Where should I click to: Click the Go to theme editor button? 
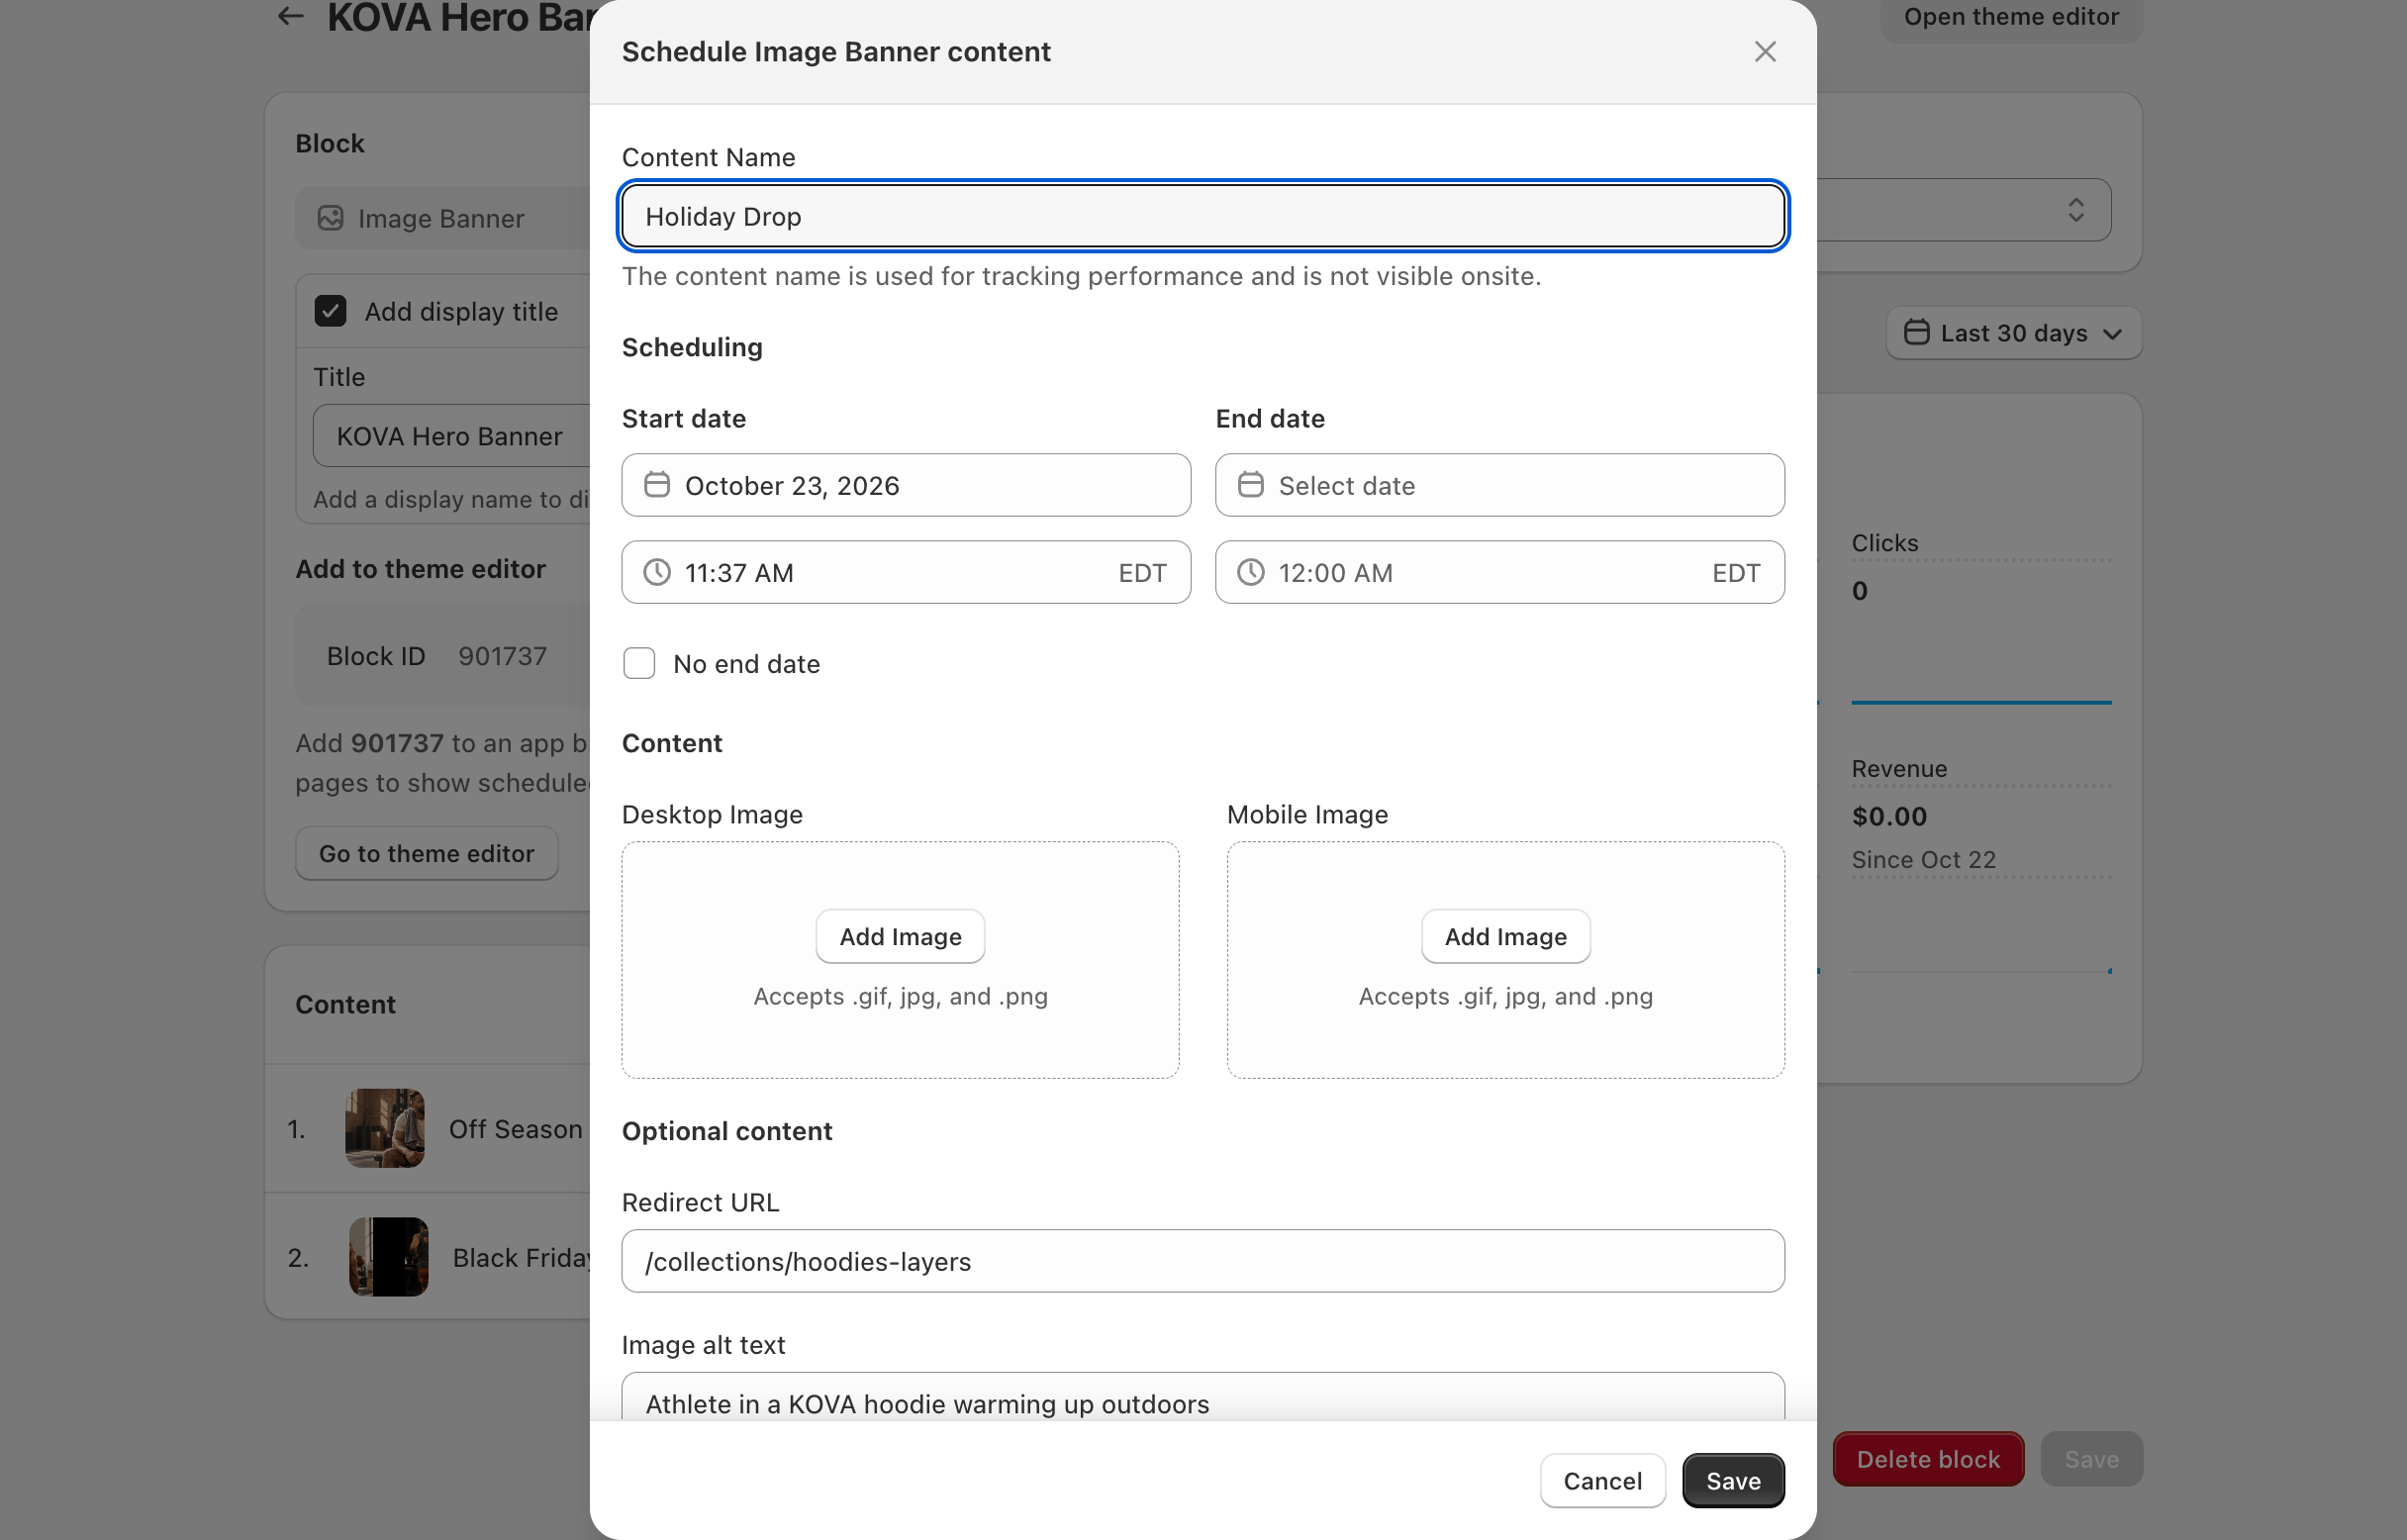tap(427, 853)
